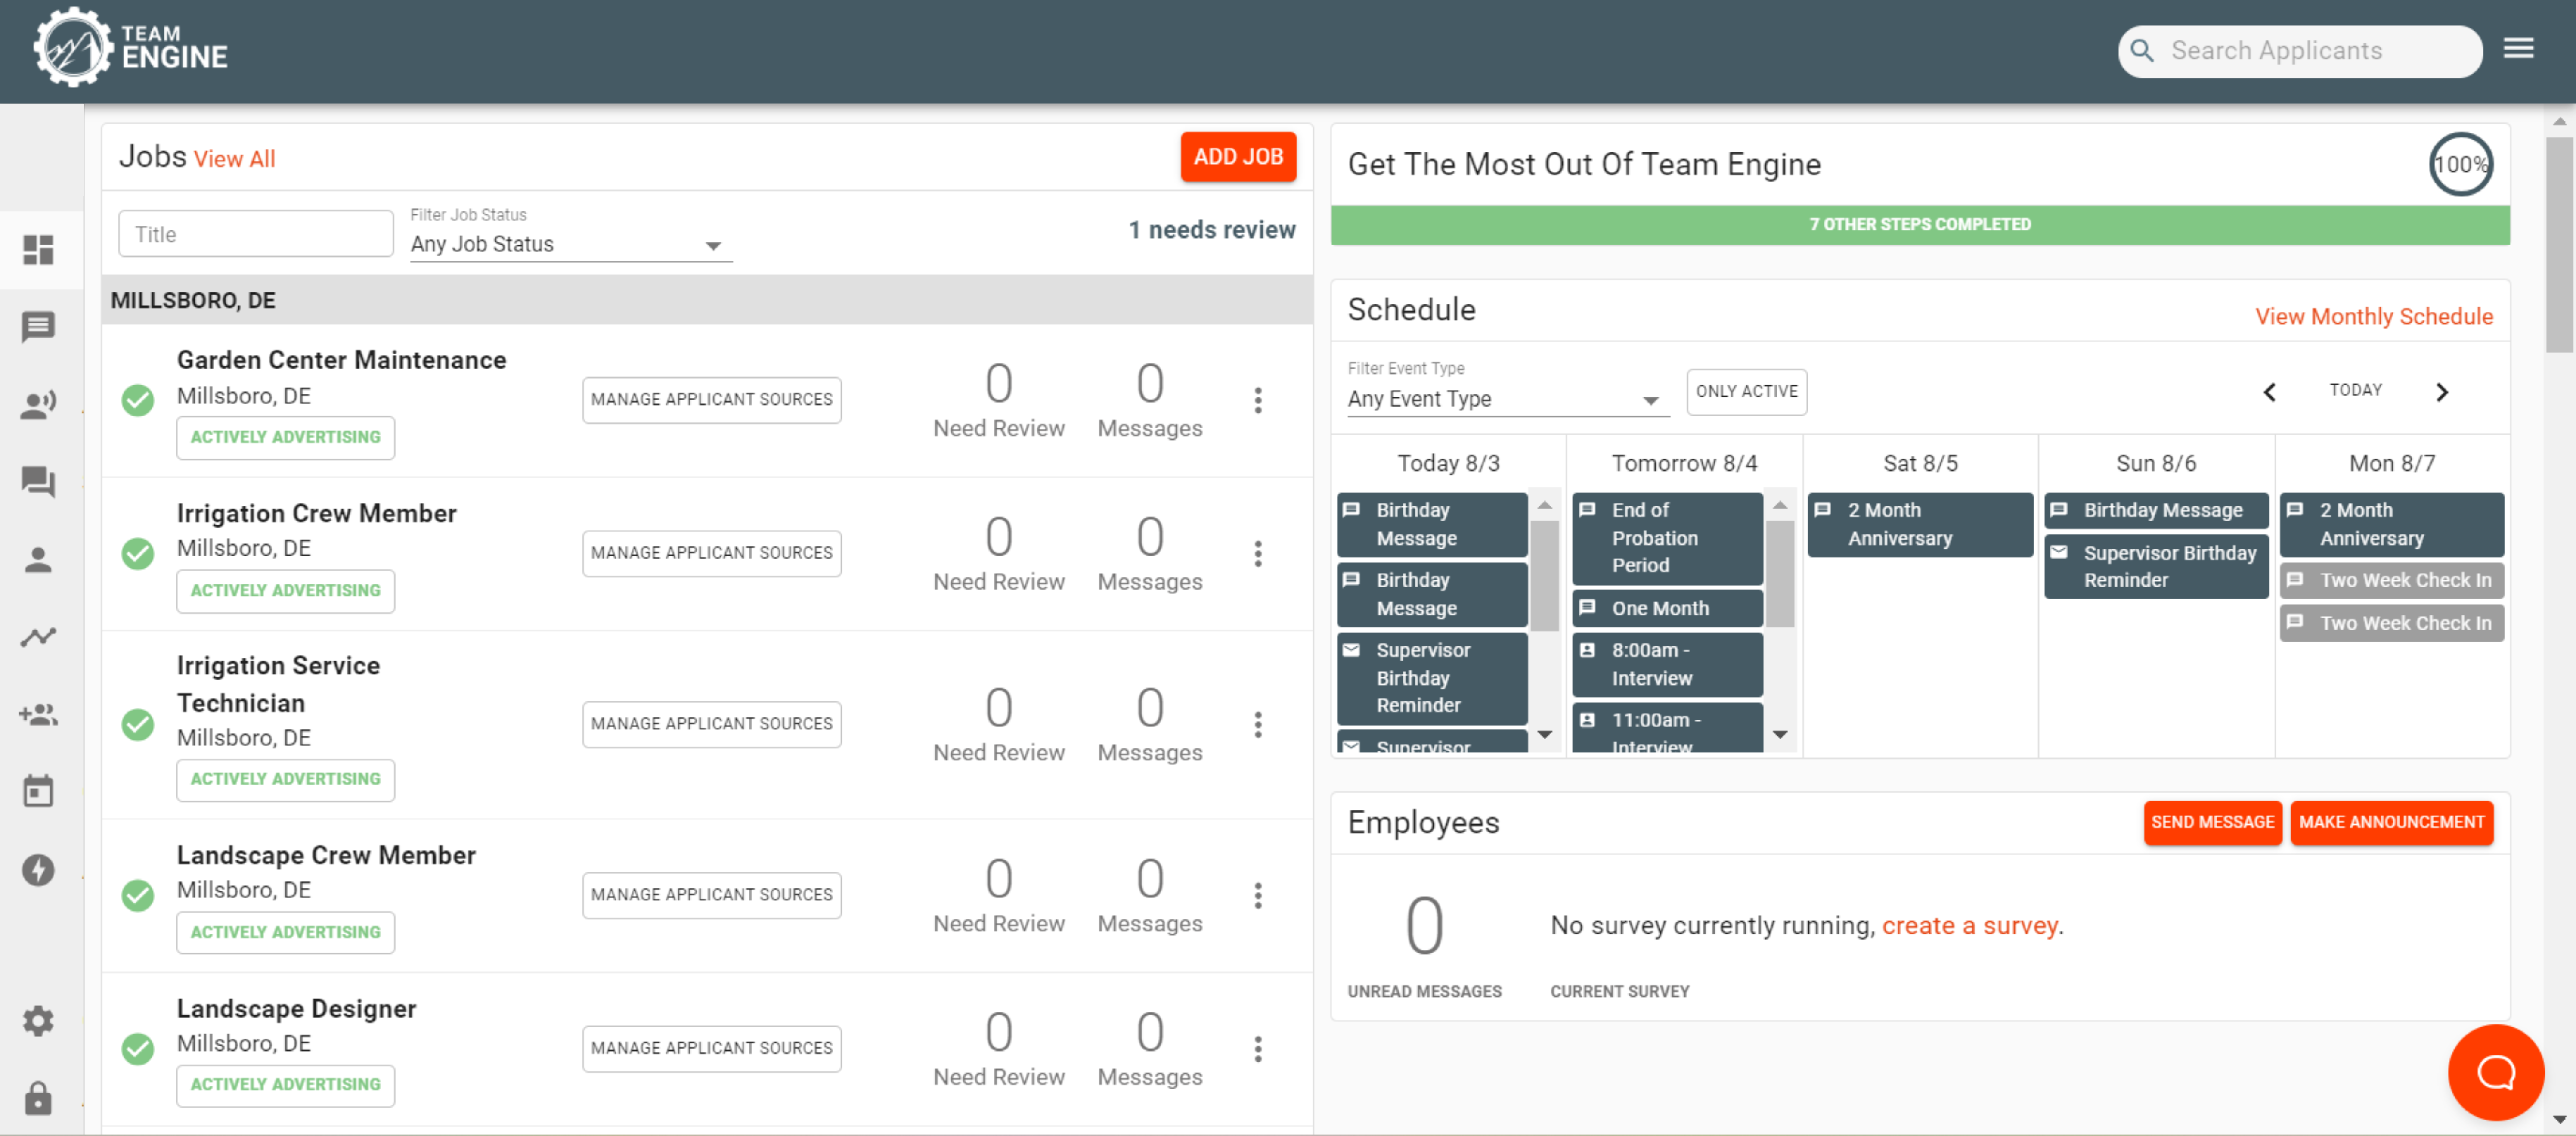Image resolution: width=2576 pixels, height=1136 pixels.
Task: Open the 8:00am Interview event
Action: coord(1667,664)
